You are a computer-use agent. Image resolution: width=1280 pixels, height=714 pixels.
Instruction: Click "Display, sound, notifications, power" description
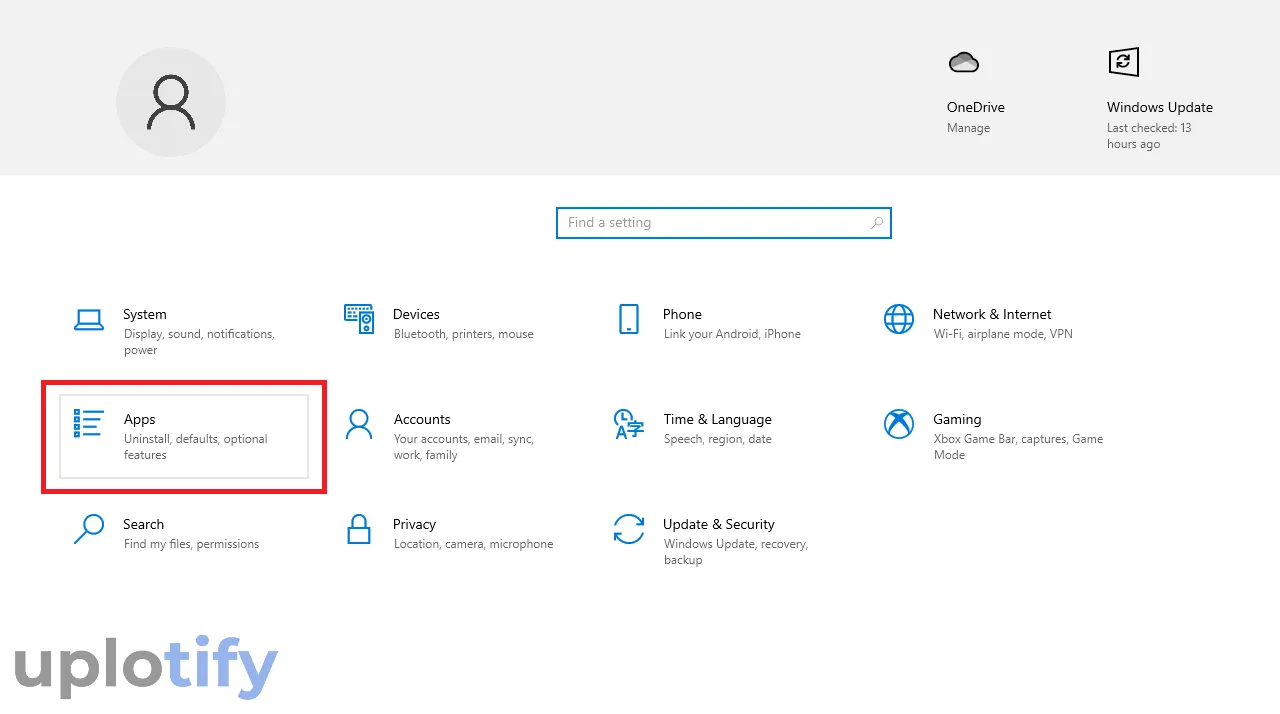click(x=199, y=342)
